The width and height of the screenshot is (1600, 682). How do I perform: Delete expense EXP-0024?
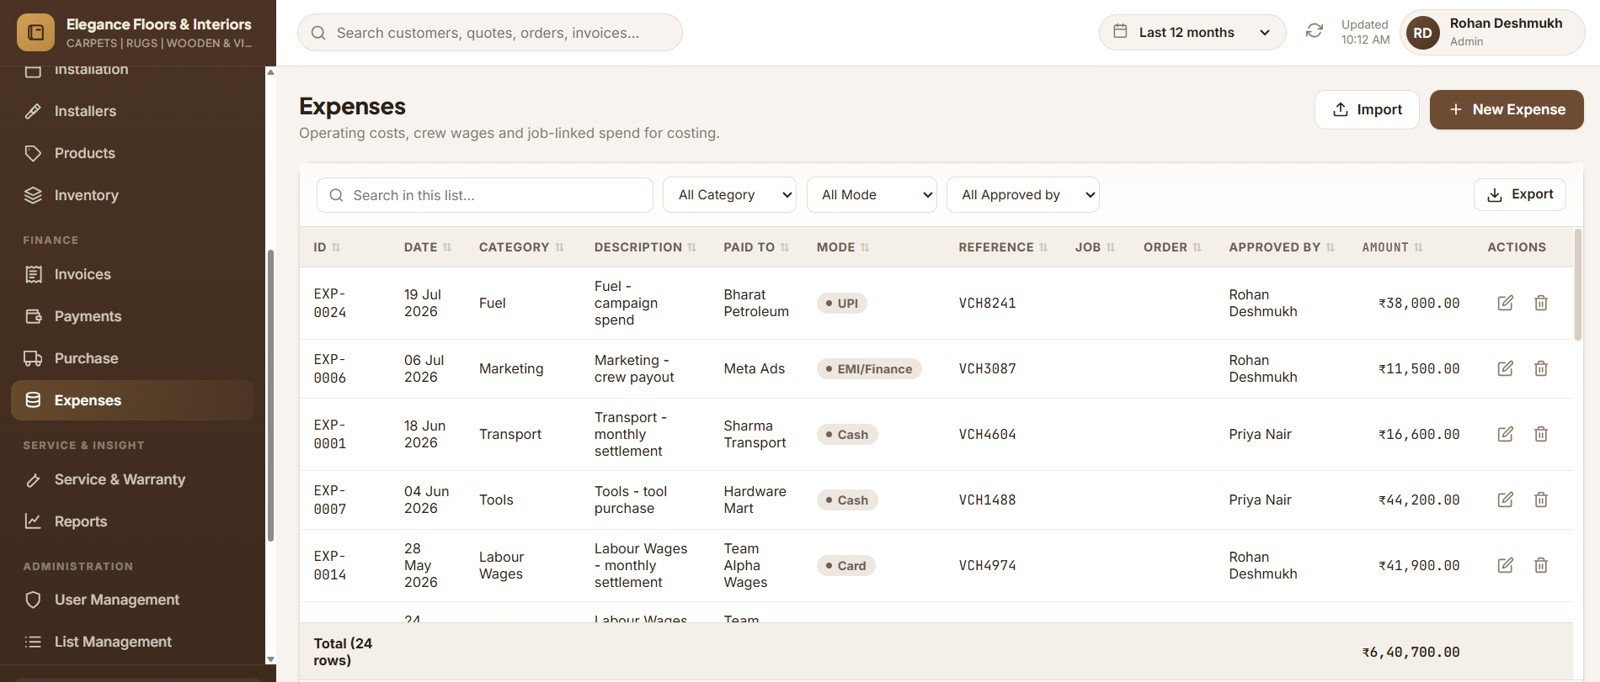point(1541,303)
